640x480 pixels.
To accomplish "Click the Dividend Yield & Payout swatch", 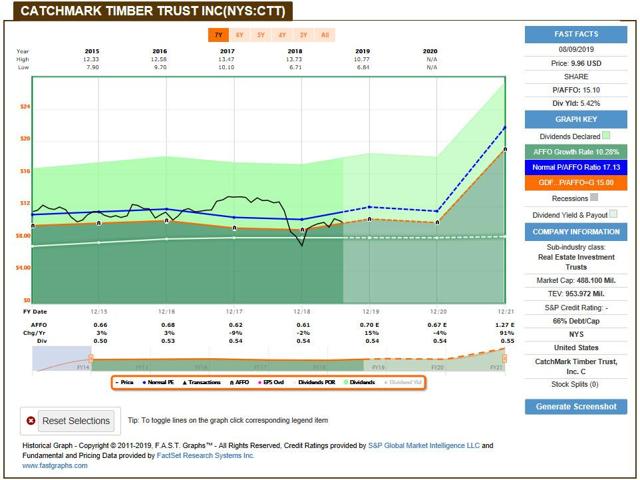I will point(613,214).
